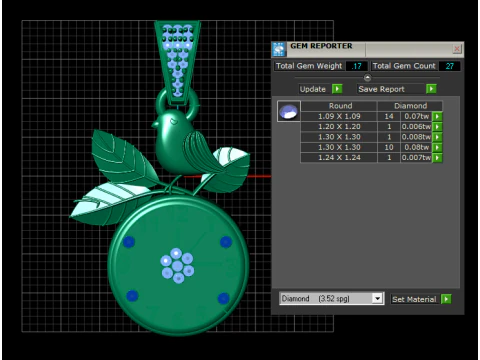Click green arrow for 1.24 X 1.24 row

(437, 158)
